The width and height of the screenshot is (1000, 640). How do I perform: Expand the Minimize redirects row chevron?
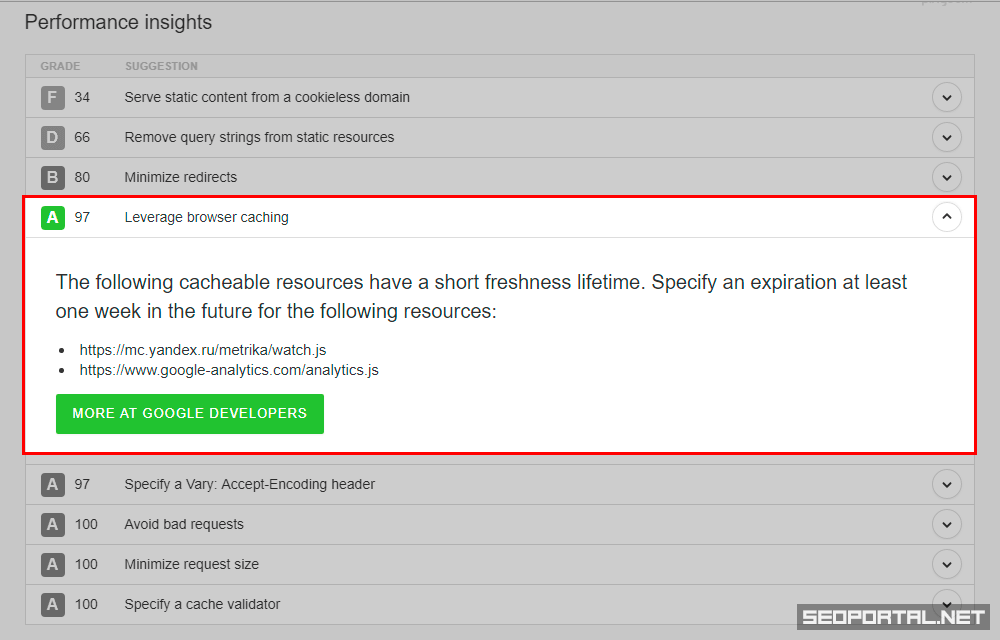click(x=946, y=177)
